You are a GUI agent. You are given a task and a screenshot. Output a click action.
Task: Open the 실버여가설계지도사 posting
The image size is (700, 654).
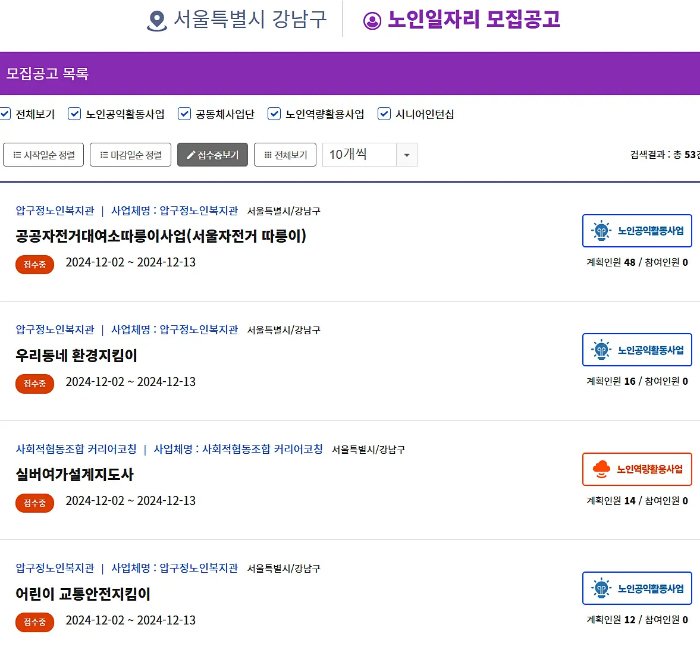(75, 475)
